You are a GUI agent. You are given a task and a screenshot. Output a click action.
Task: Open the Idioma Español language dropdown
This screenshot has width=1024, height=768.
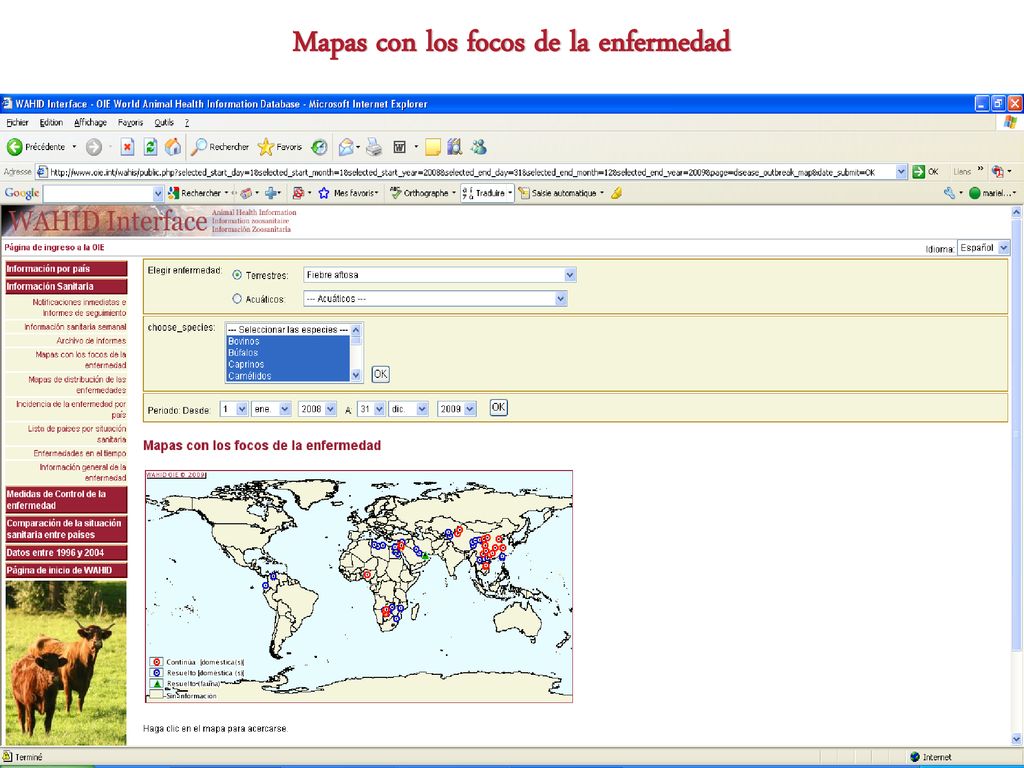(984, 248)
